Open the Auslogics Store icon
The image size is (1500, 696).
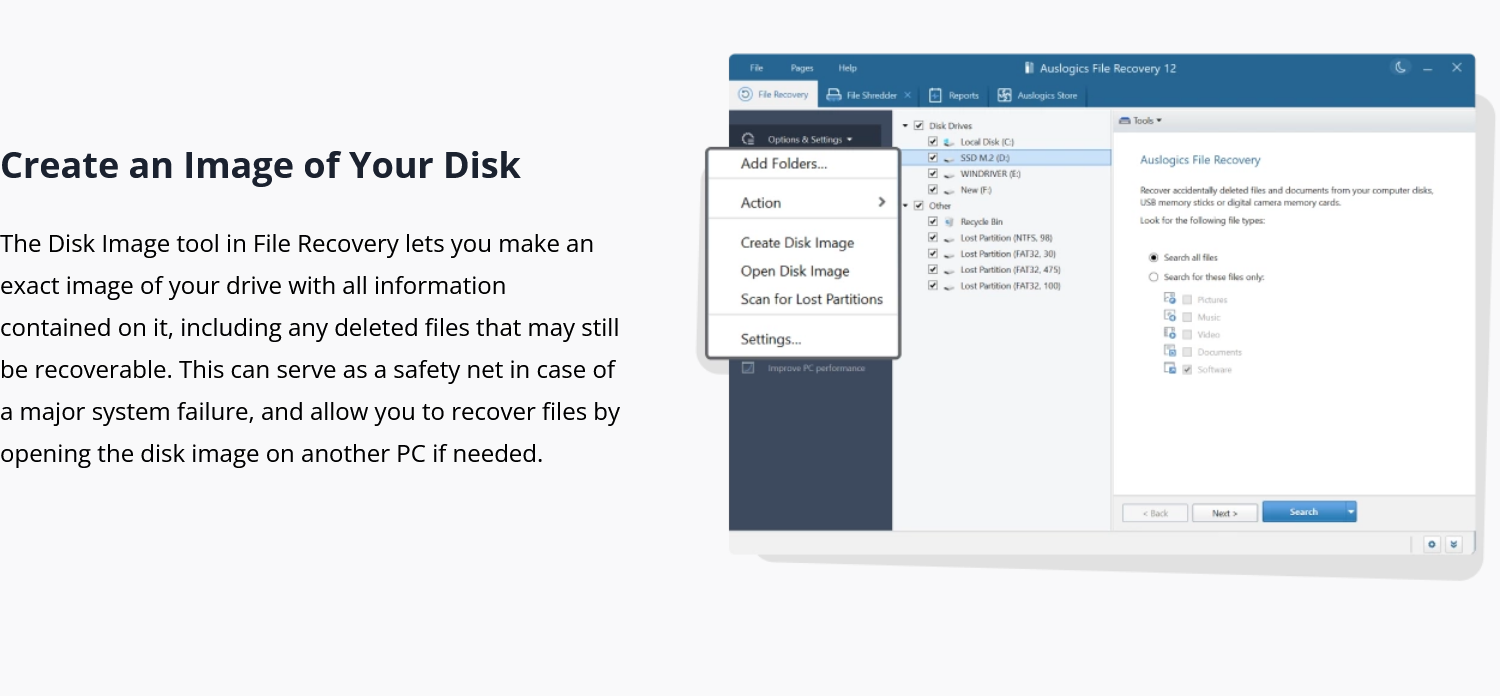coord(1004,94)
